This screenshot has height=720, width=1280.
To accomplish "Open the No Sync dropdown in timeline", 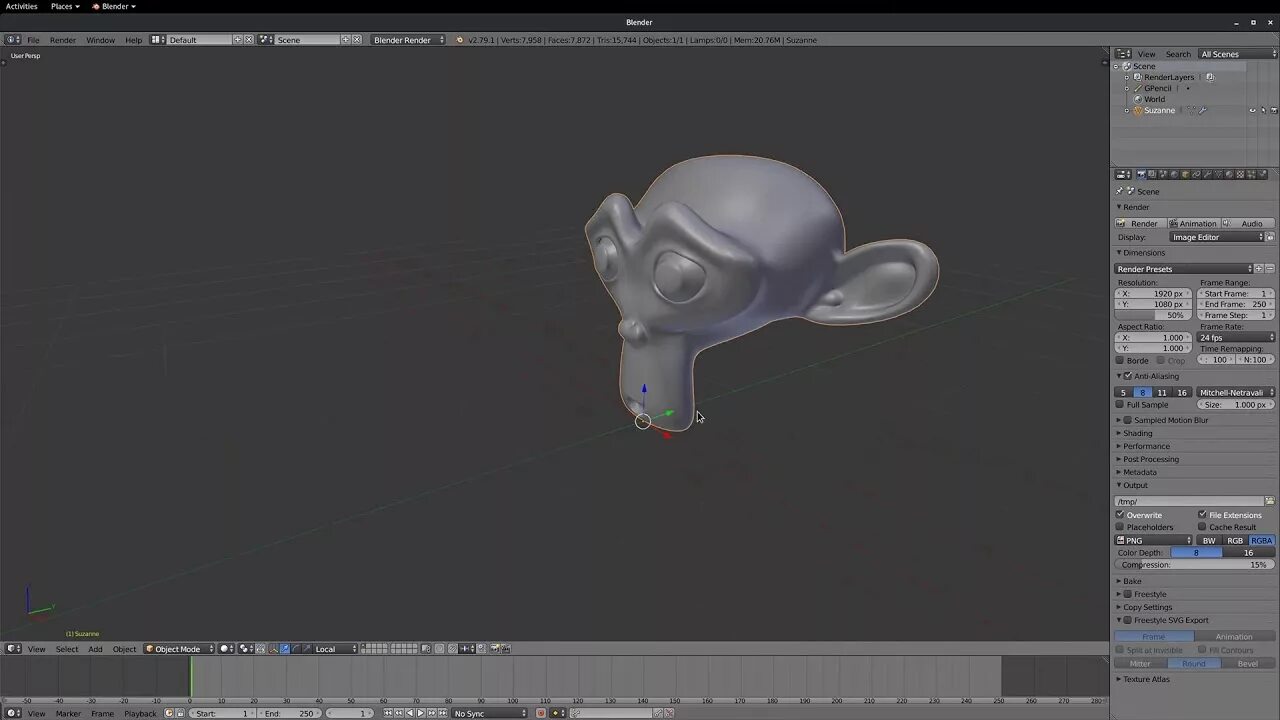I will pyautogui.click(x=490, y=713).
